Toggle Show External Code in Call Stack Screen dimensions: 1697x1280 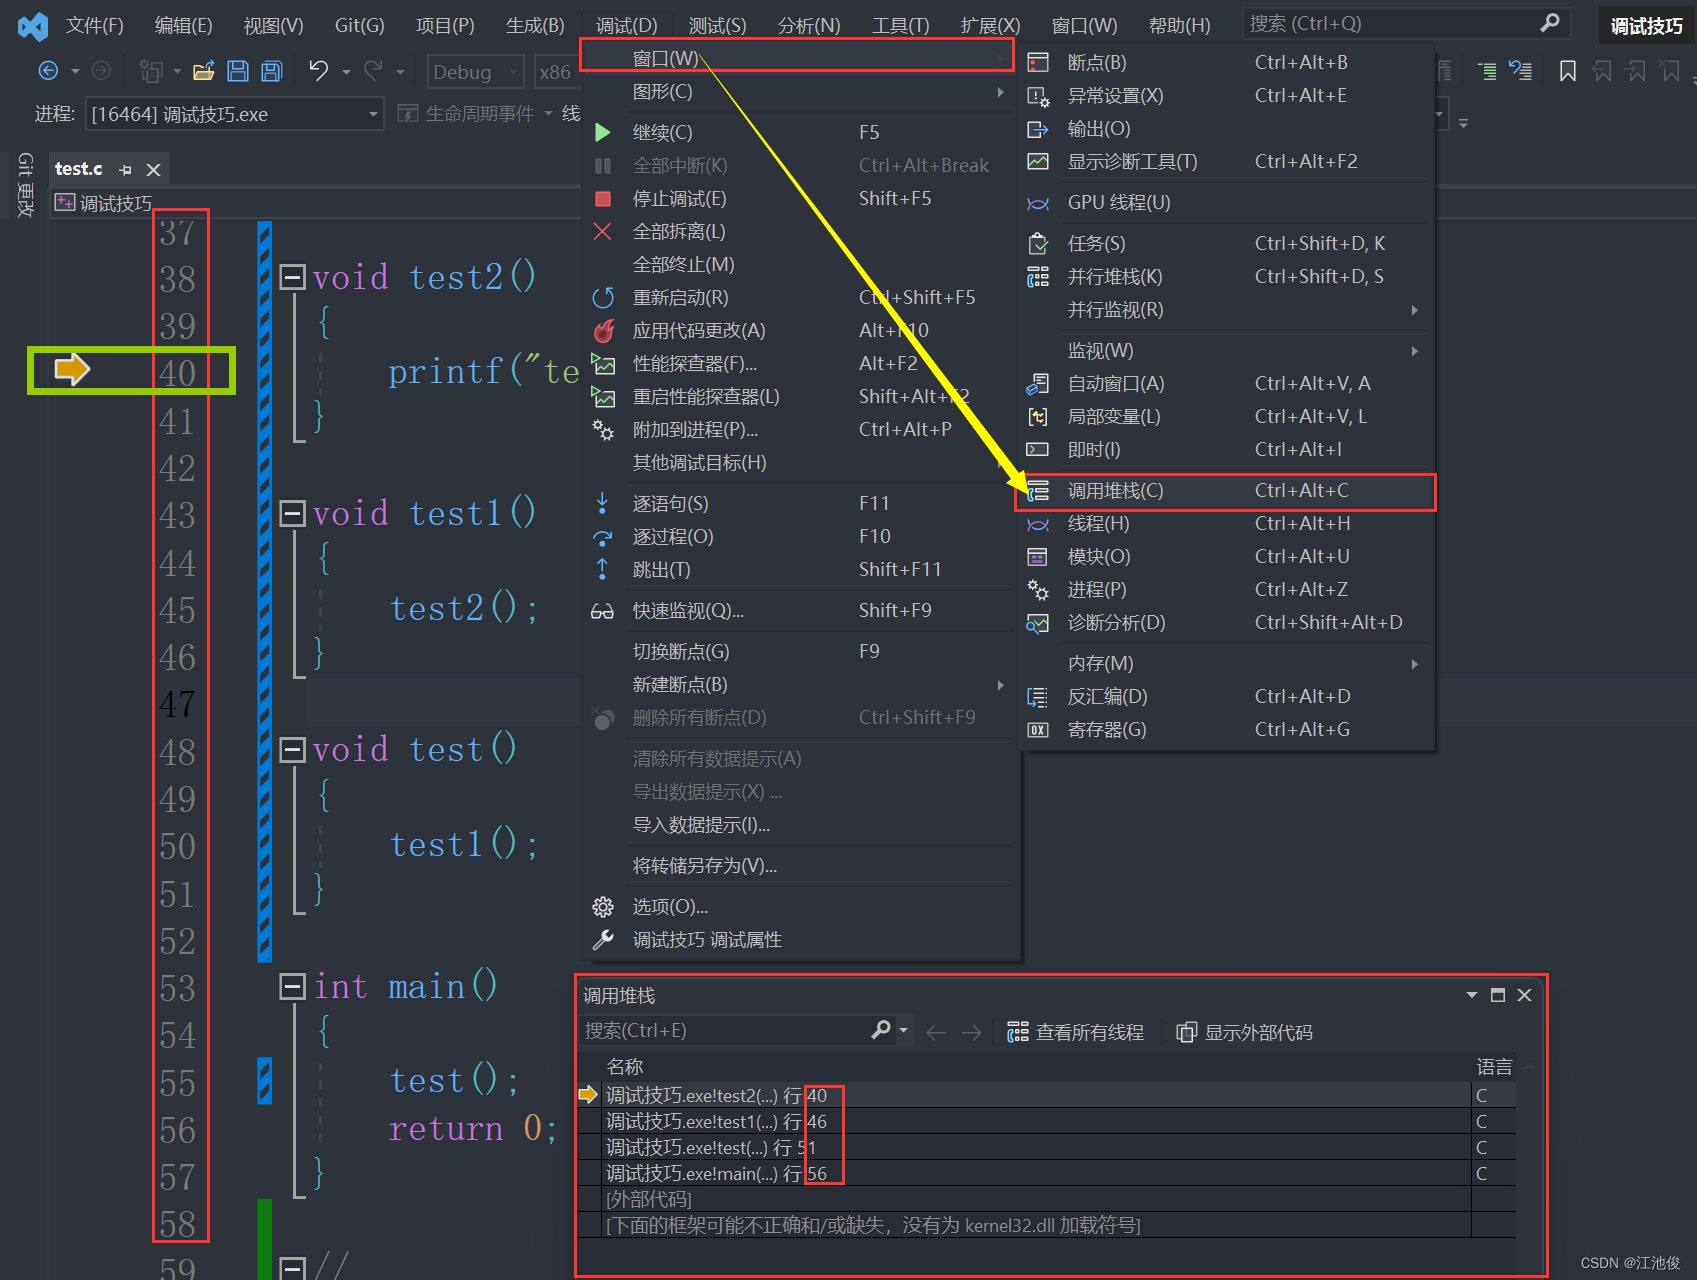click(1245, 1032)
